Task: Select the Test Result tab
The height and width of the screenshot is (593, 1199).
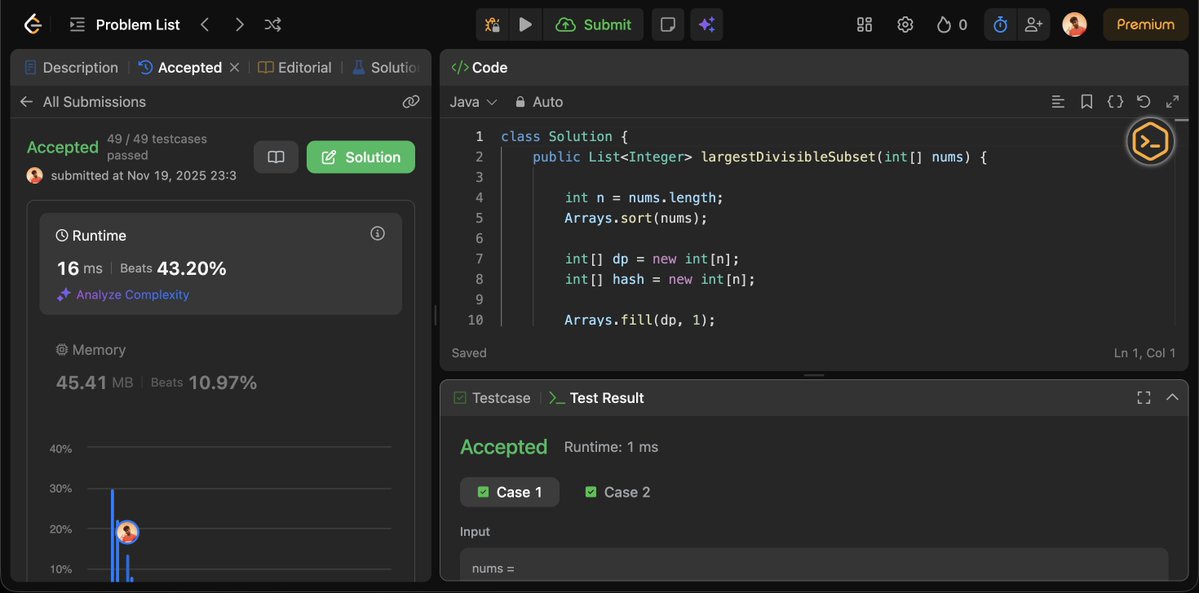Action: (x=596, y=398)
